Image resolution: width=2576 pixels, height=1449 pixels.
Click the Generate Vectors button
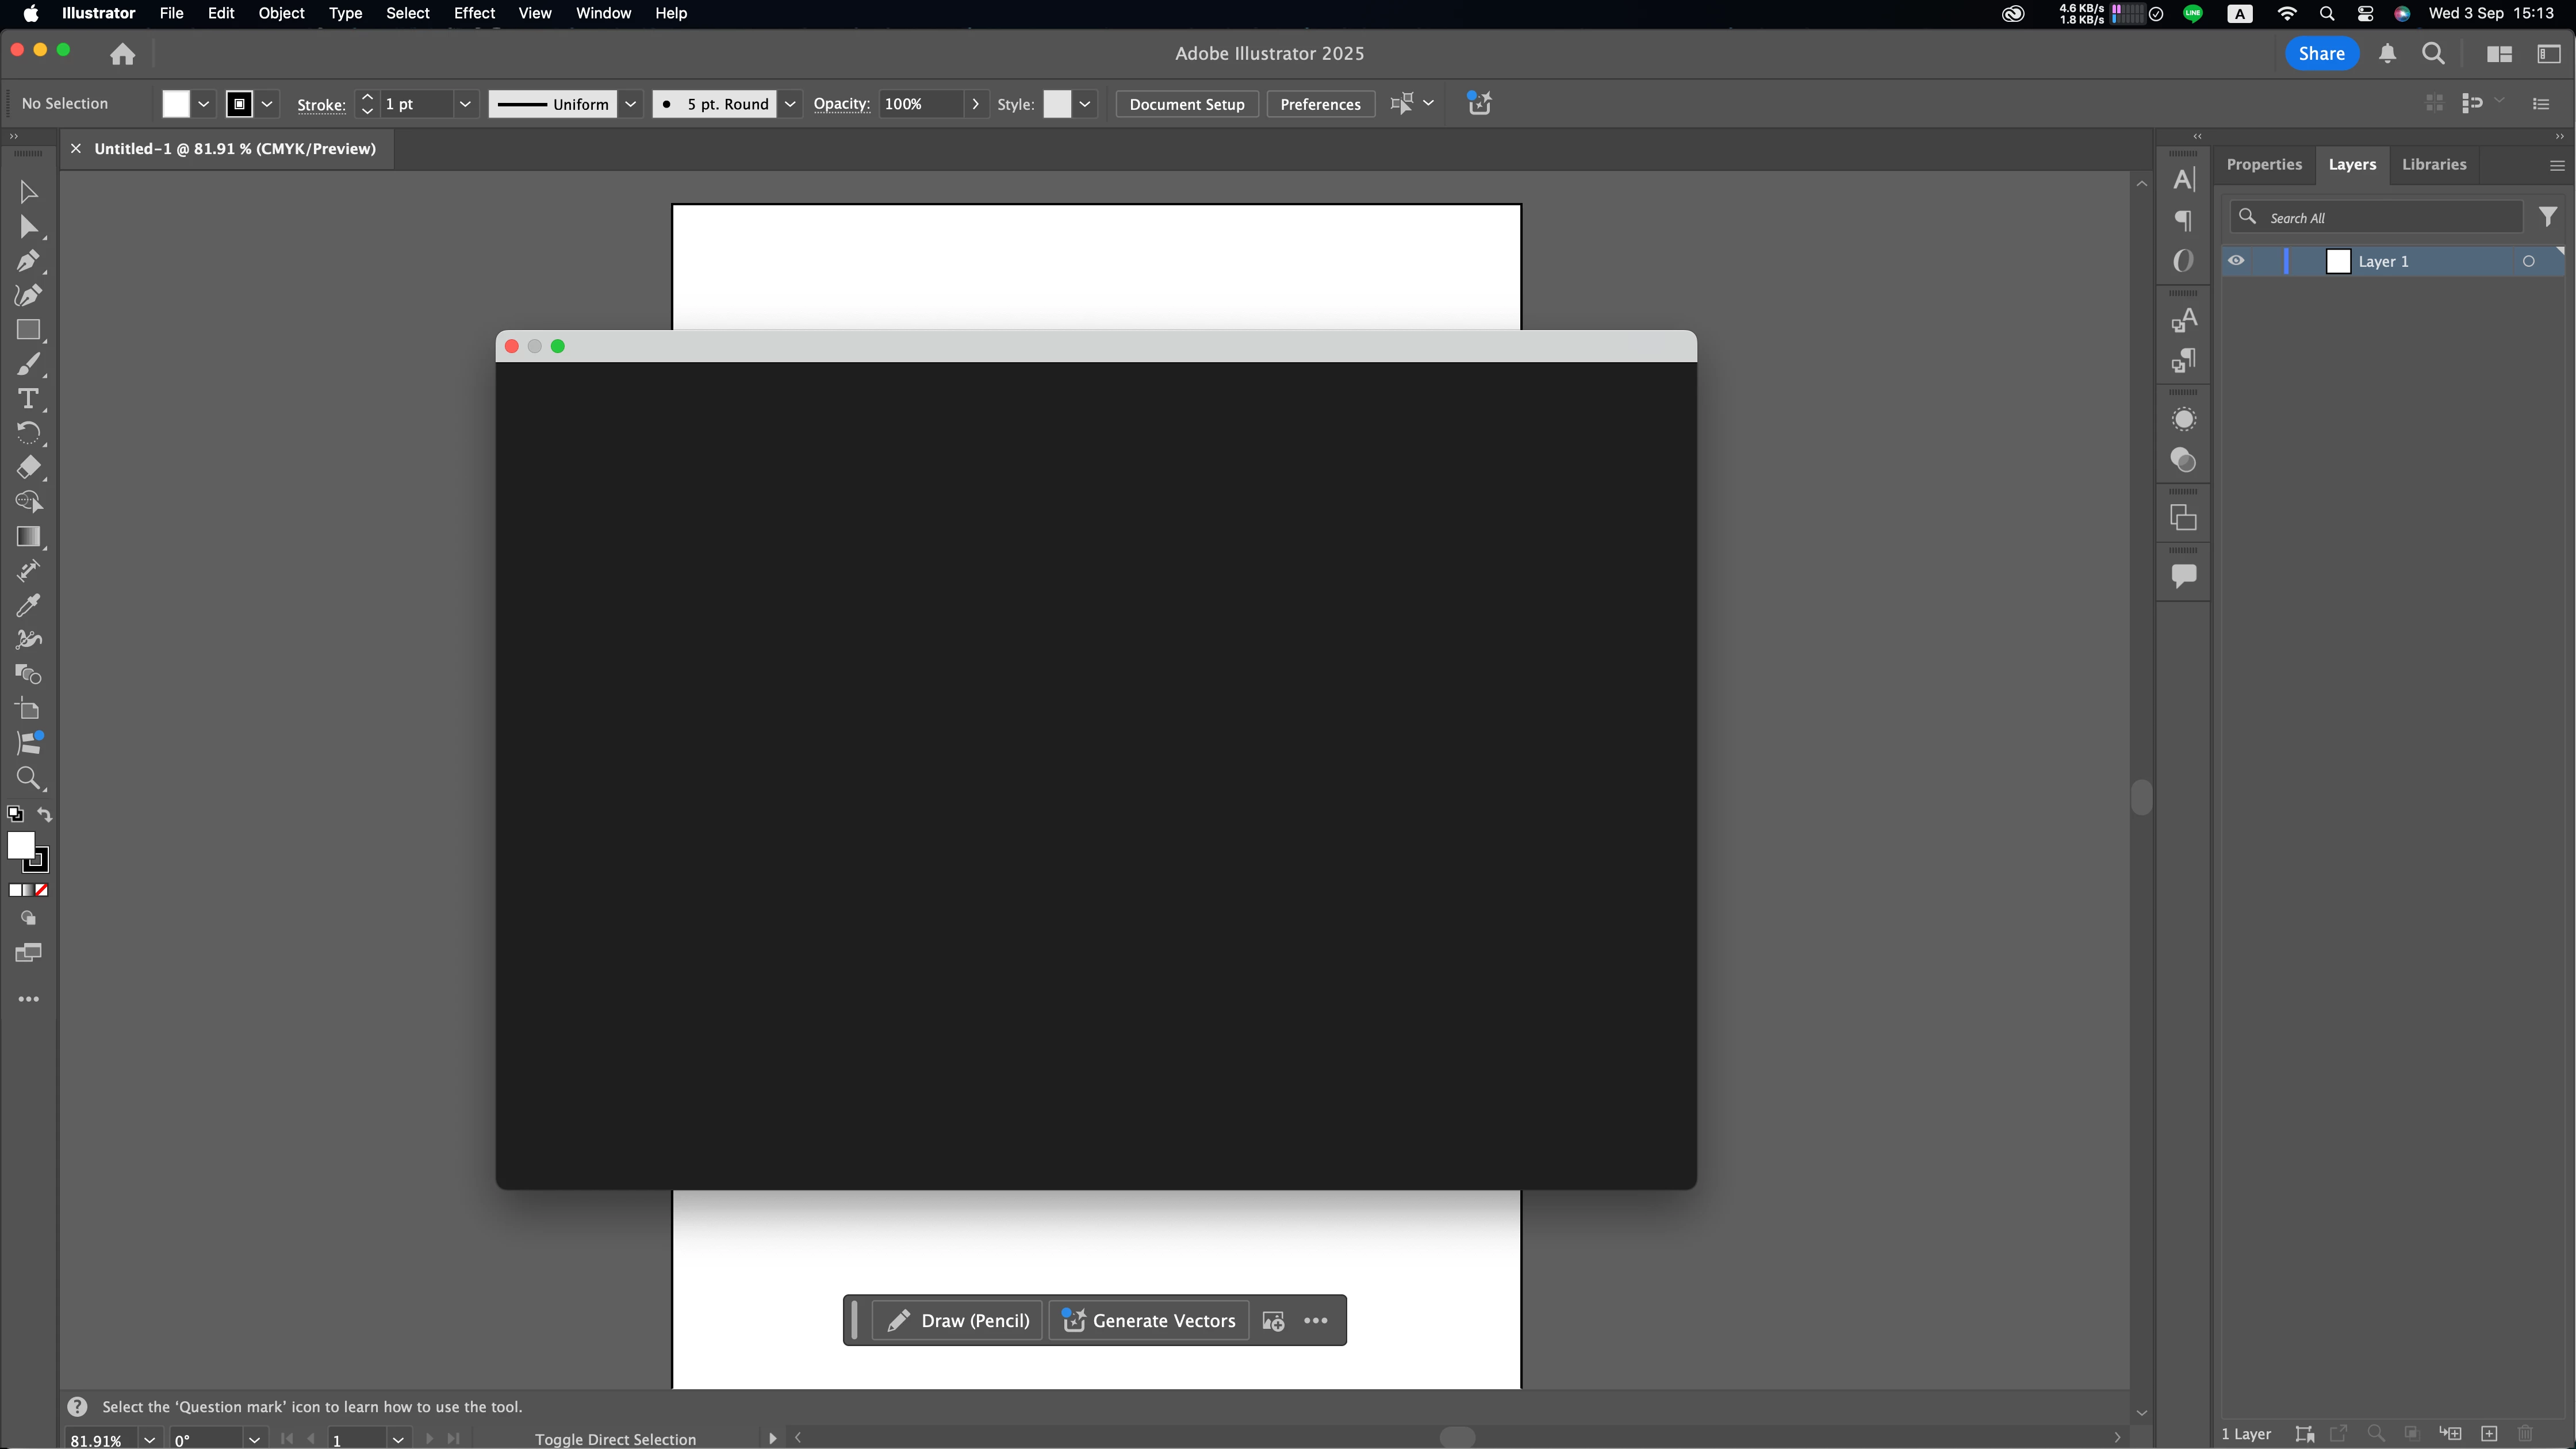1148,1320
